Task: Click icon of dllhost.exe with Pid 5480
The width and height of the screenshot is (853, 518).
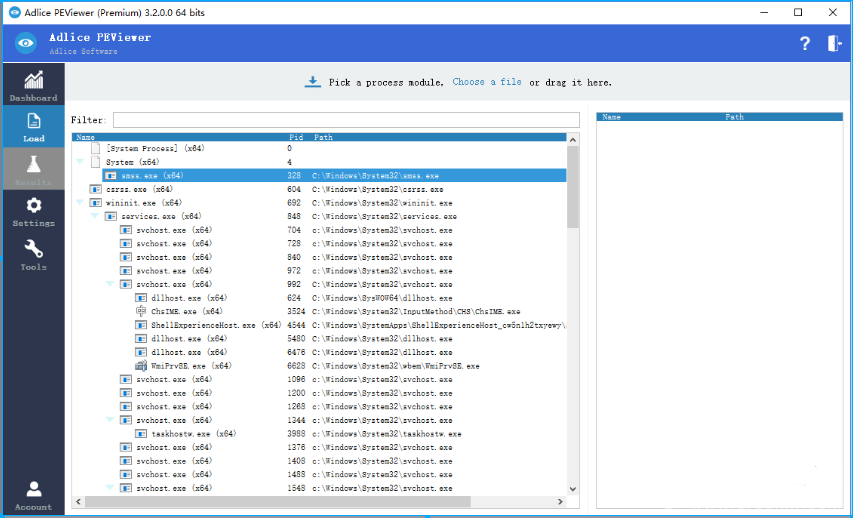Action: pyautogui.click(x=141, y=338)
